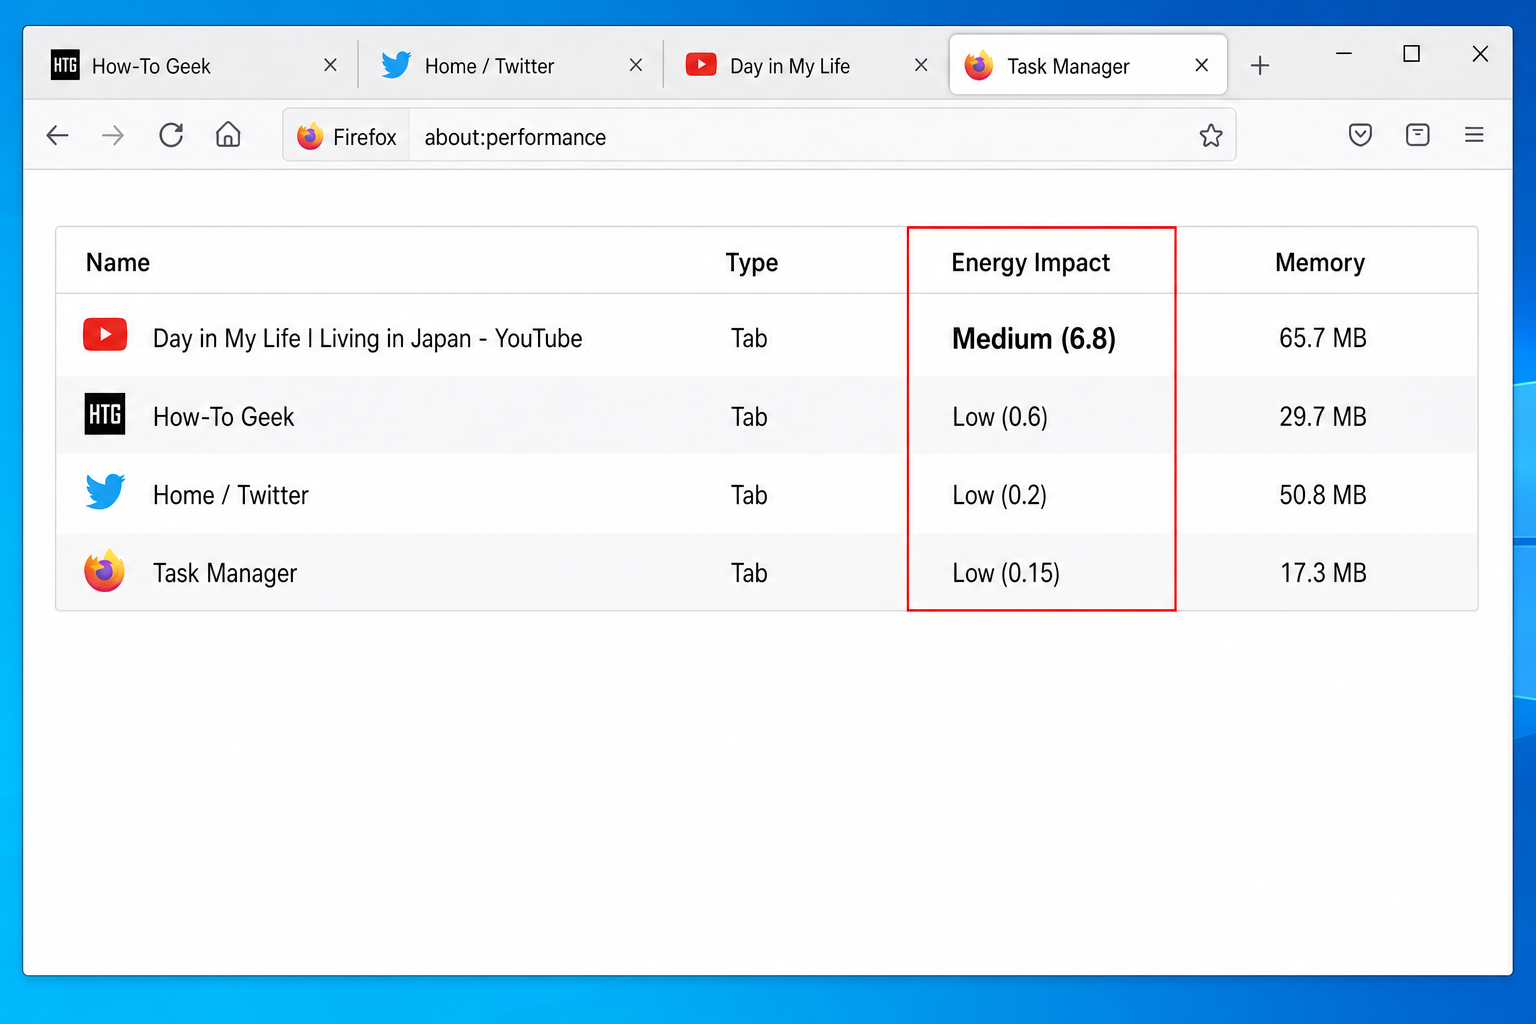The image size is (1536, 1024).
Task: Close the Task Manager tab
Action: tap(1202, 65)
